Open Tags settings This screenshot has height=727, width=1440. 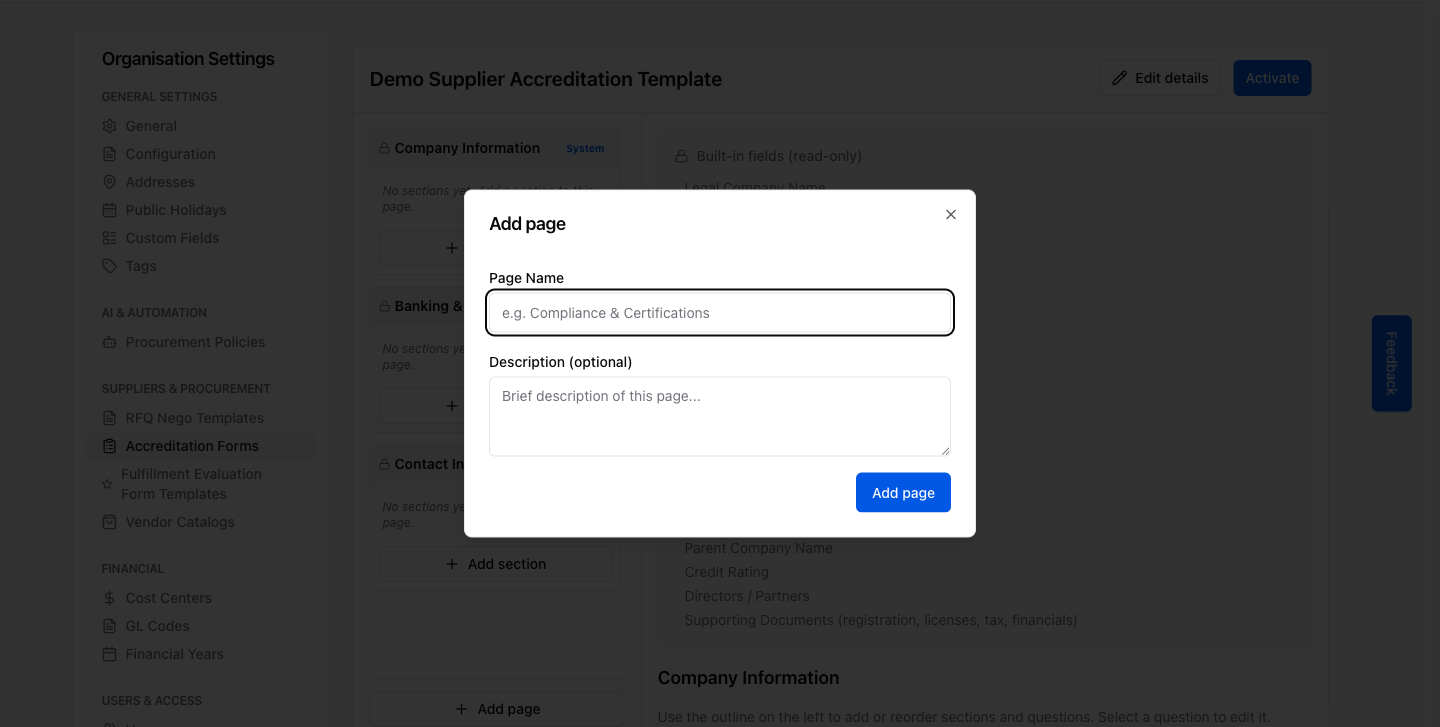pyautogui.click(x=141, y=266)
